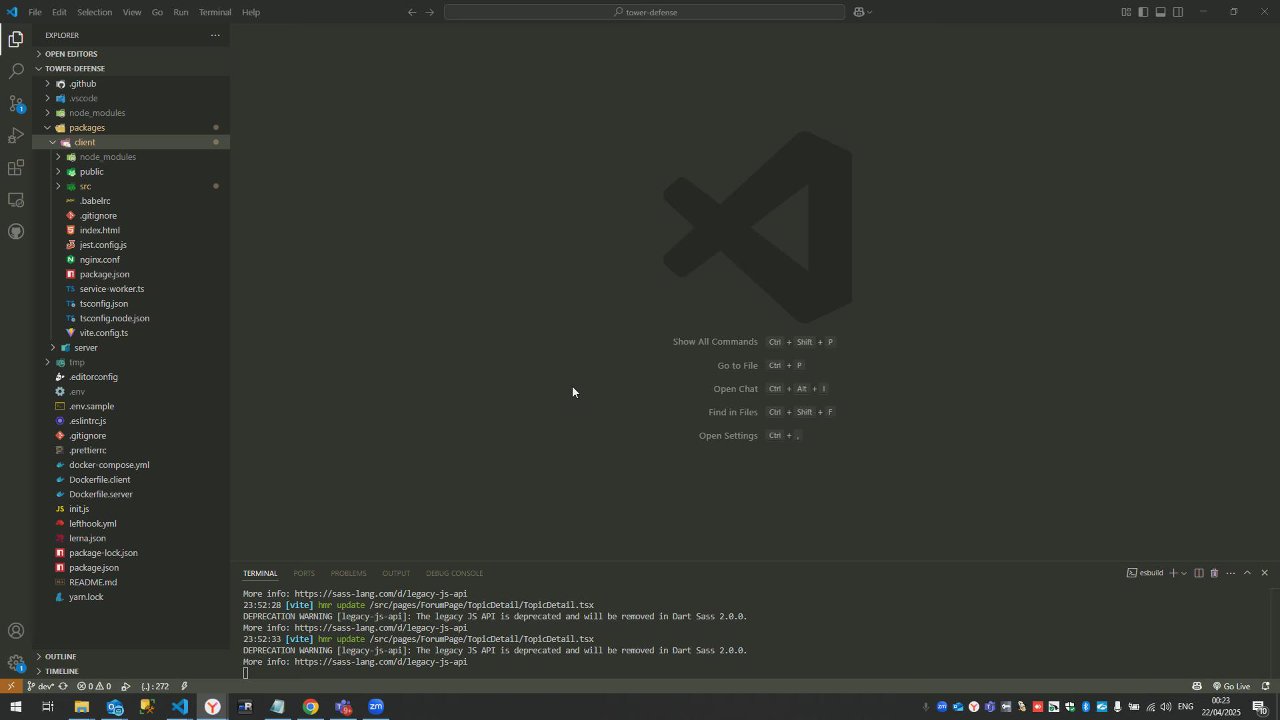The width and height of the screenshot is (1280, 720).
Task: Toggle the secondary side bar visibility
Action: click(1178, 12)
